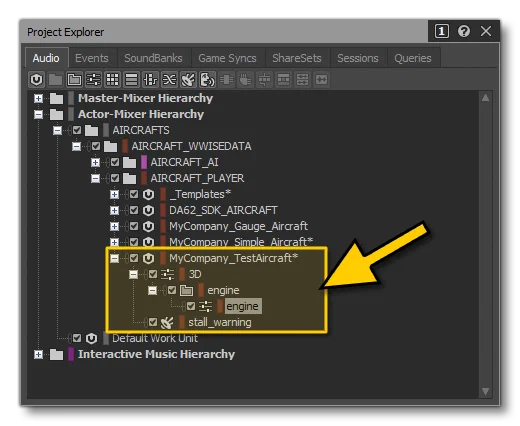Toggle the _Templates checkbox
This screenshot has width=520, height=426.
(x=134, y=194)
